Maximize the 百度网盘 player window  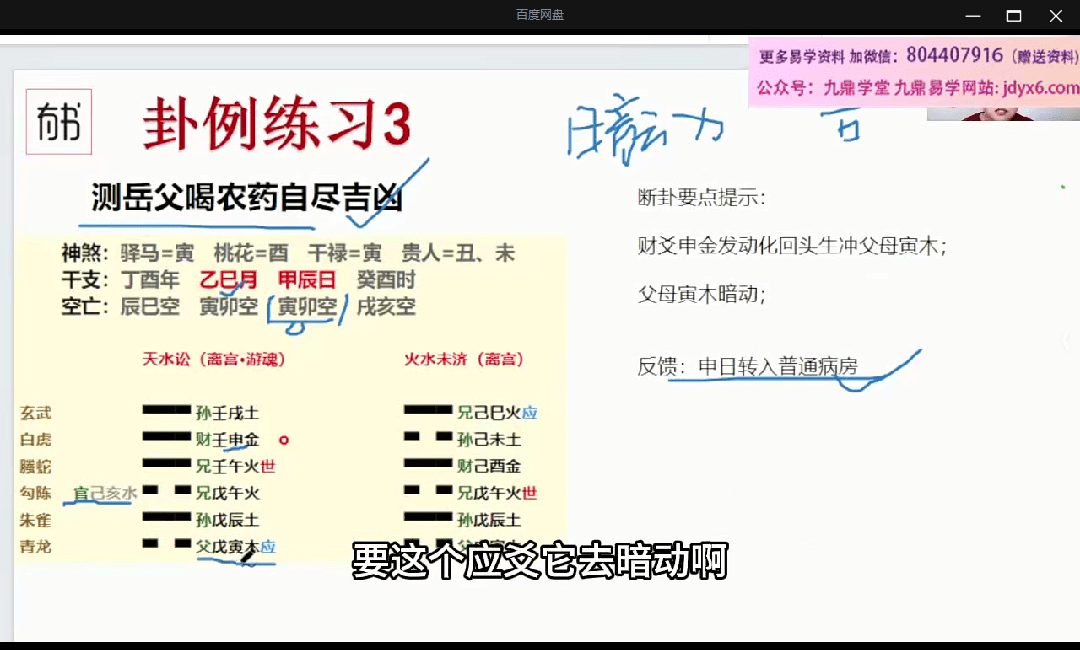point(1013,15)
